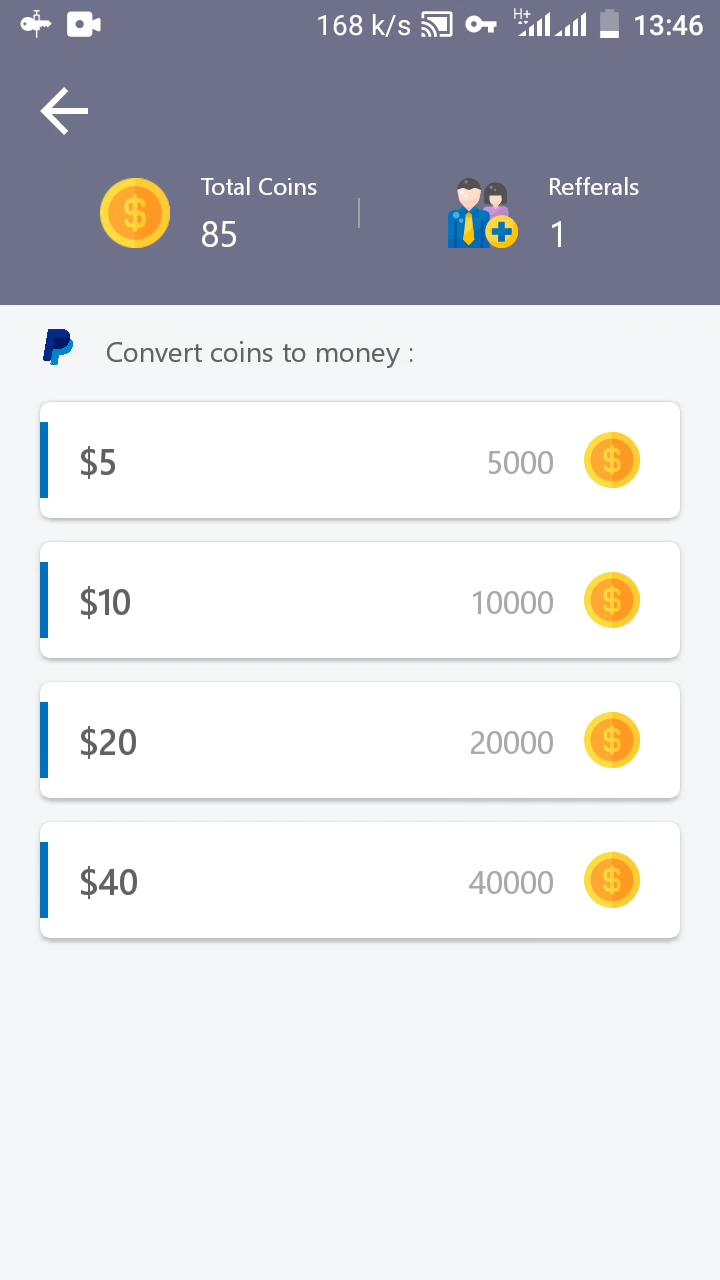Tap the Refferals label
The width and height of the screenshot is (720, 1280).
point(593,187)
